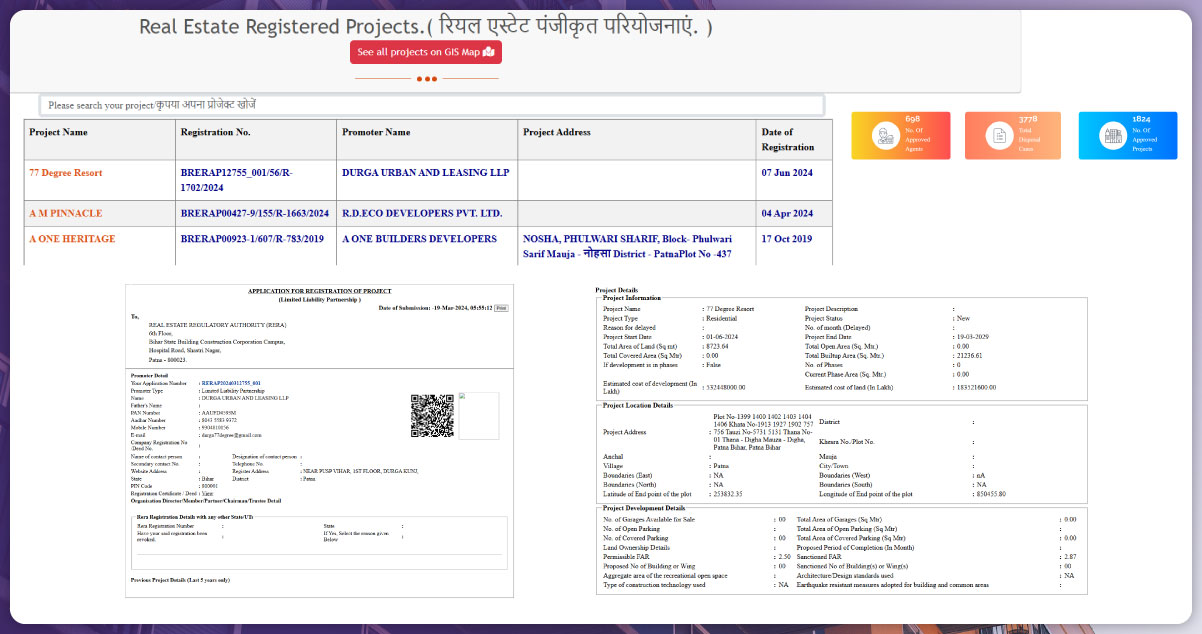Click the 07 Jun 2024 registration date
The height and width of the screenshot is (634, 1202).
[x=787, y=173]
